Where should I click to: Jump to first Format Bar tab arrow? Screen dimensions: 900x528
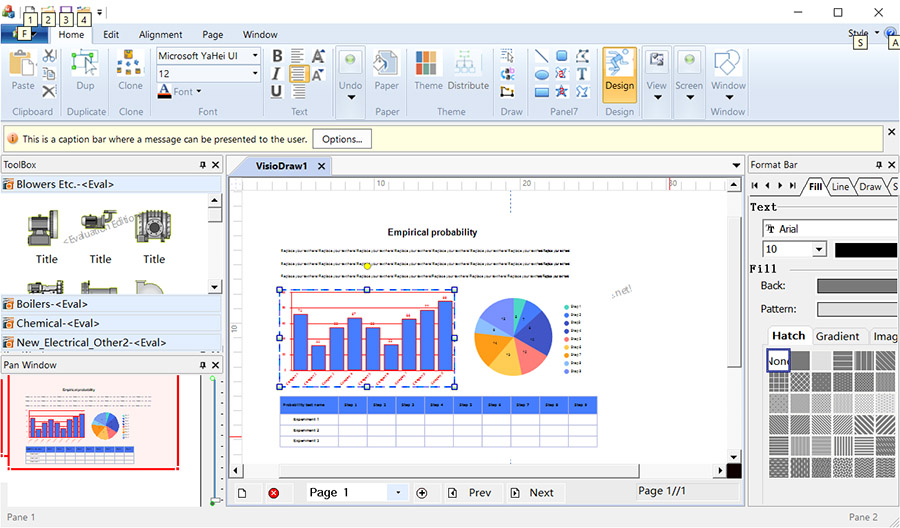point(755,185)
